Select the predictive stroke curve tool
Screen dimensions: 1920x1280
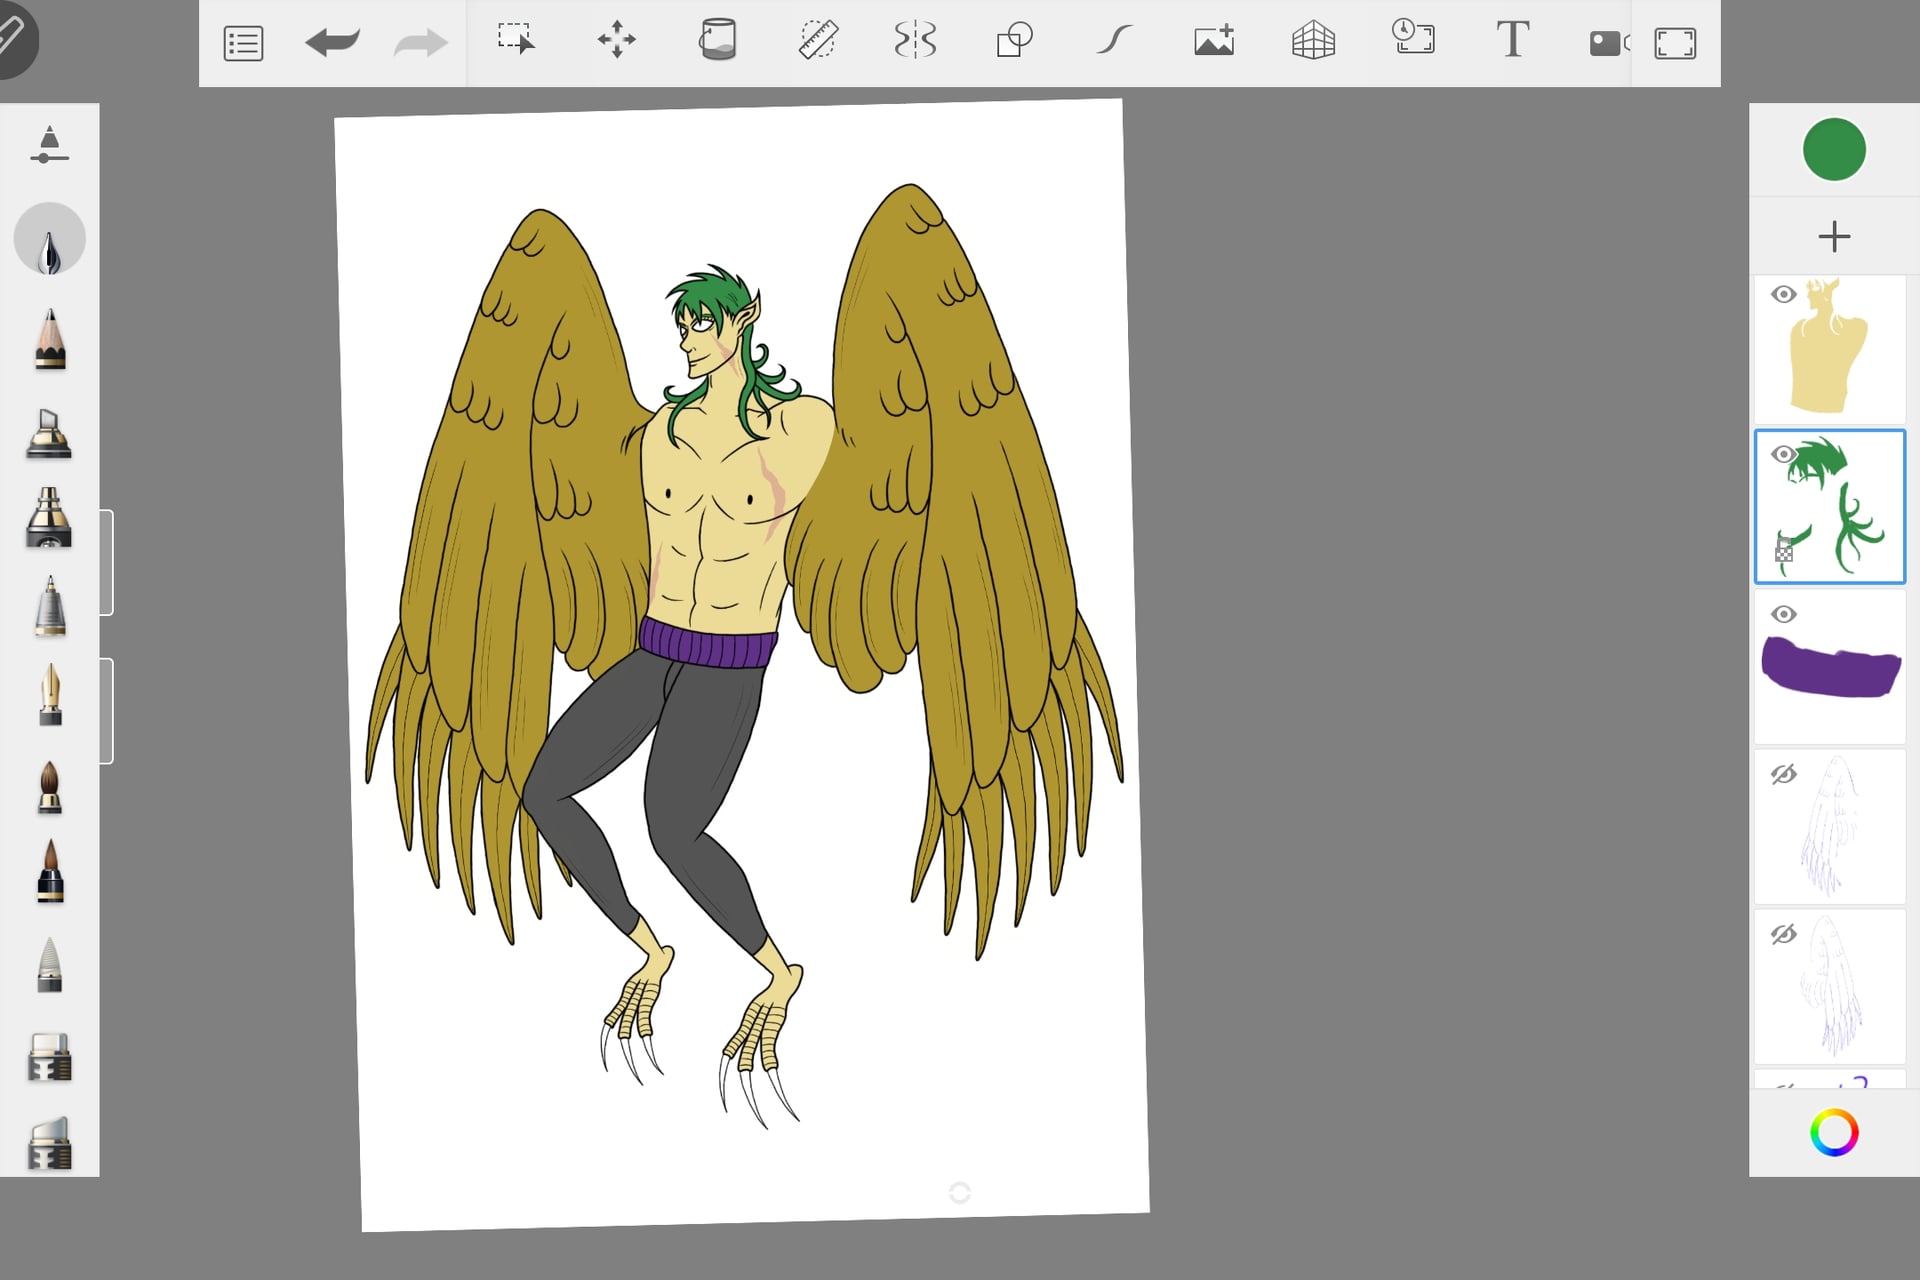1114,40
